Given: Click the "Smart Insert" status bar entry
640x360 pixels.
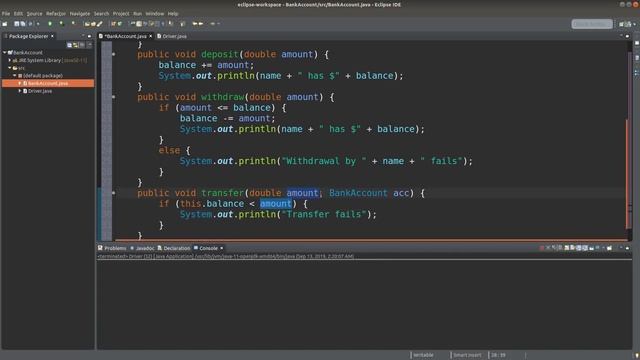Looking at the screenshot, I should (467, 355).
